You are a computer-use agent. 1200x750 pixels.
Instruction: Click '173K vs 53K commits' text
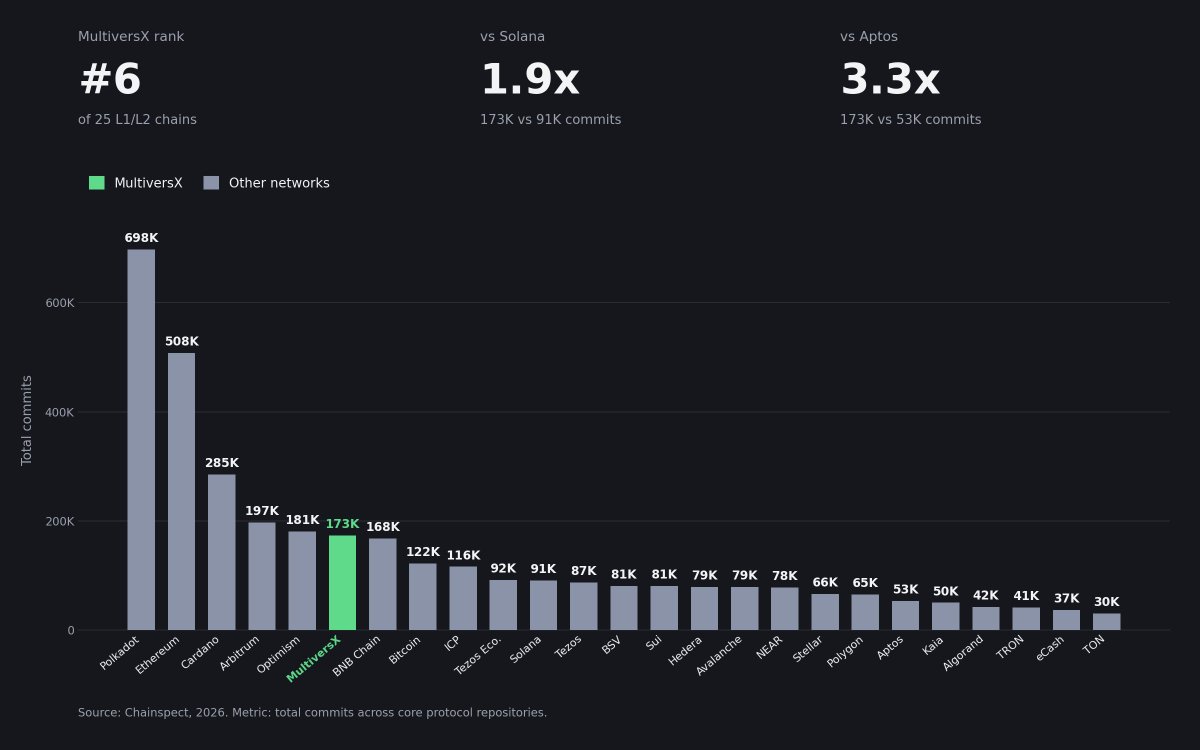point(910,120)
